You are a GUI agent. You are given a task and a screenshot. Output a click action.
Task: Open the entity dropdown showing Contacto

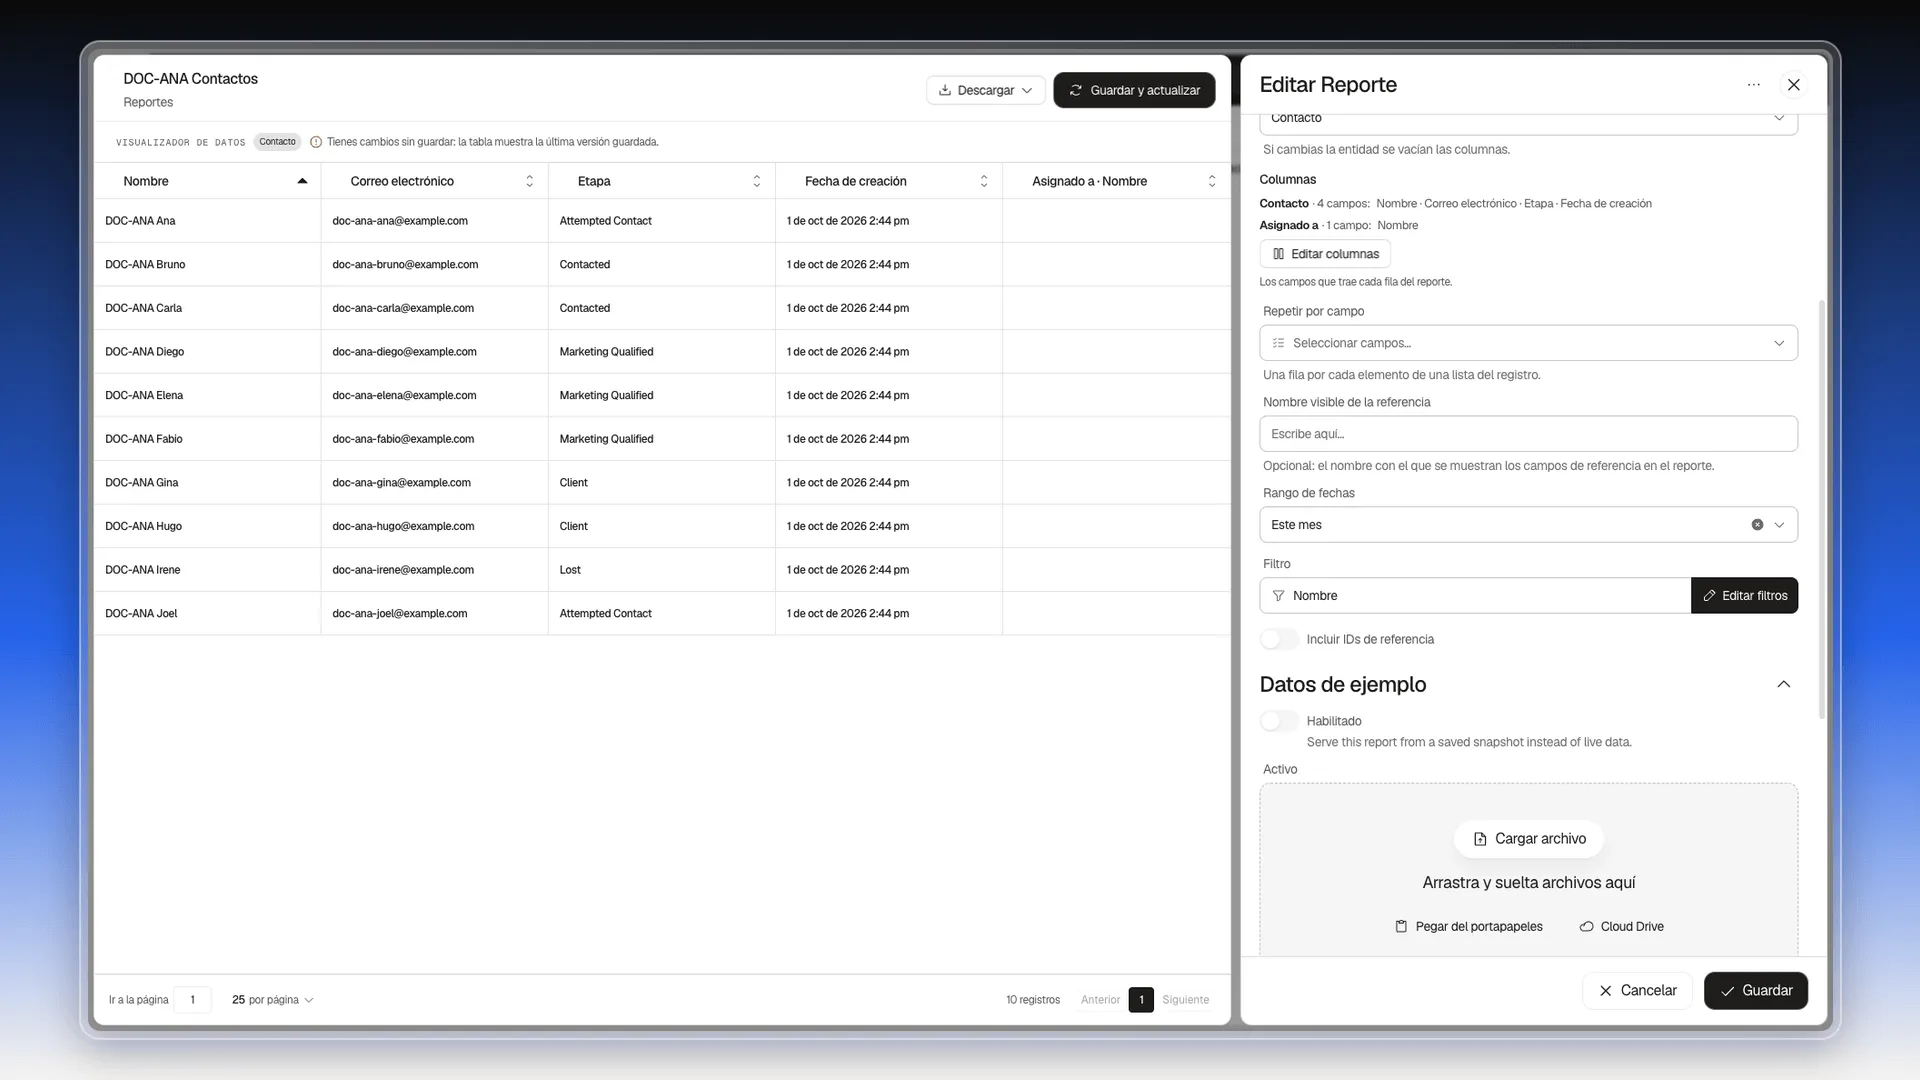[1528, 122]
